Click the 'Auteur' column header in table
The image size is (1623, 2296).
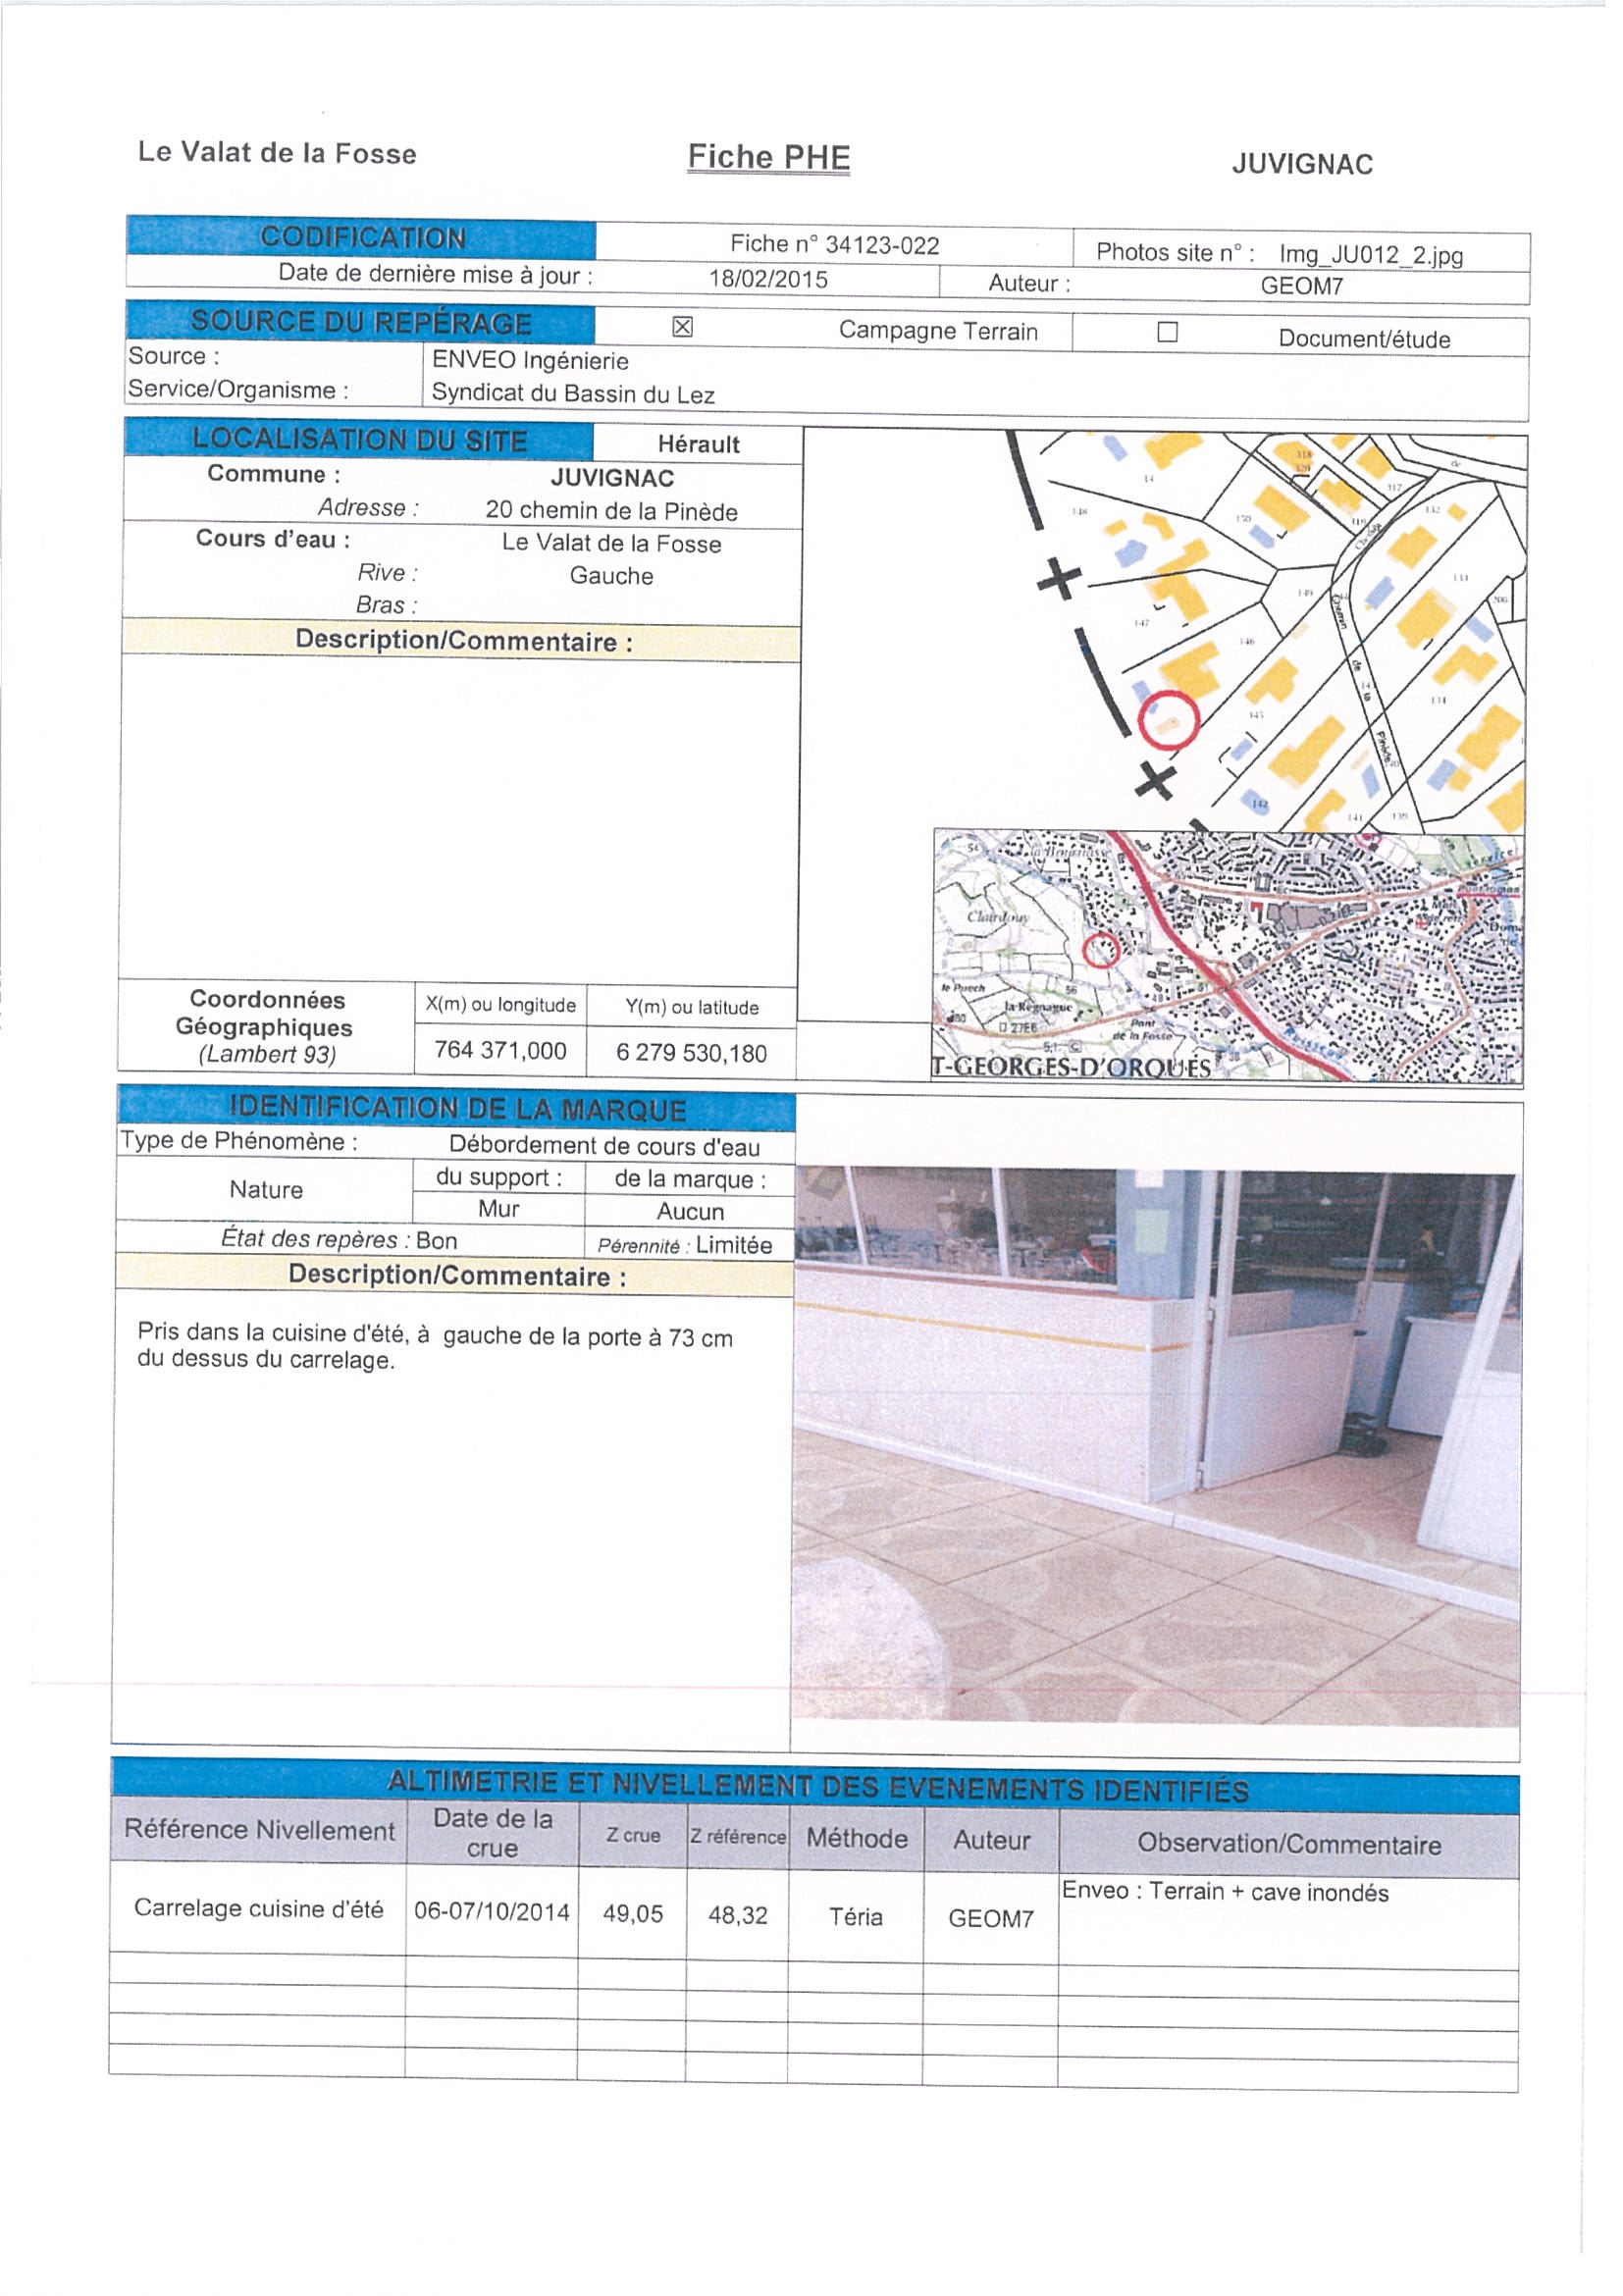pyautogui.click(x=991, y=1840)
